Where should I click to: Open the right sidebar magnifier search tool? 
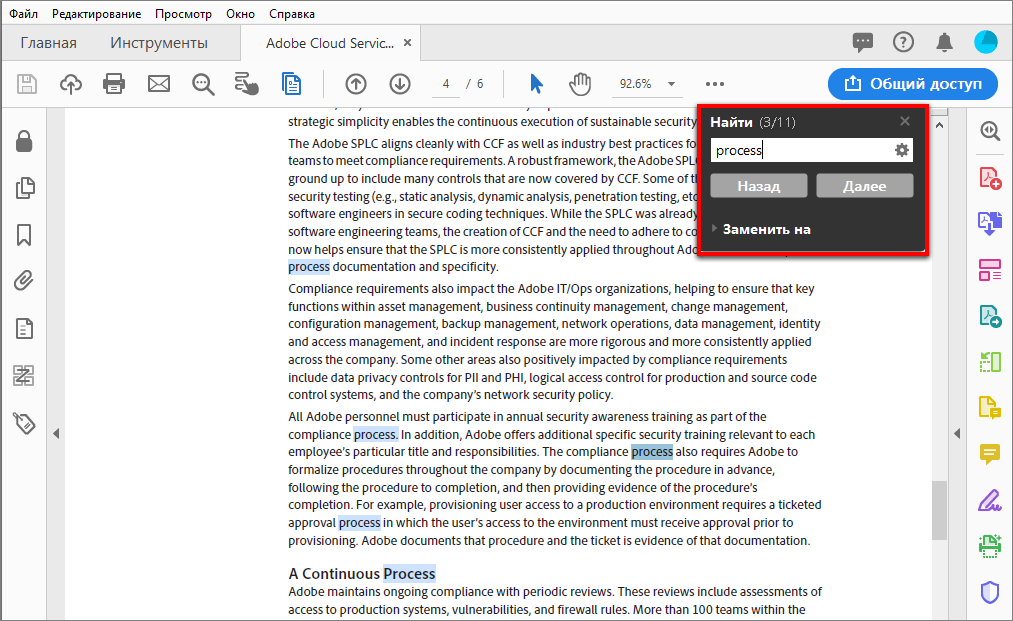(x=990, y=131)
